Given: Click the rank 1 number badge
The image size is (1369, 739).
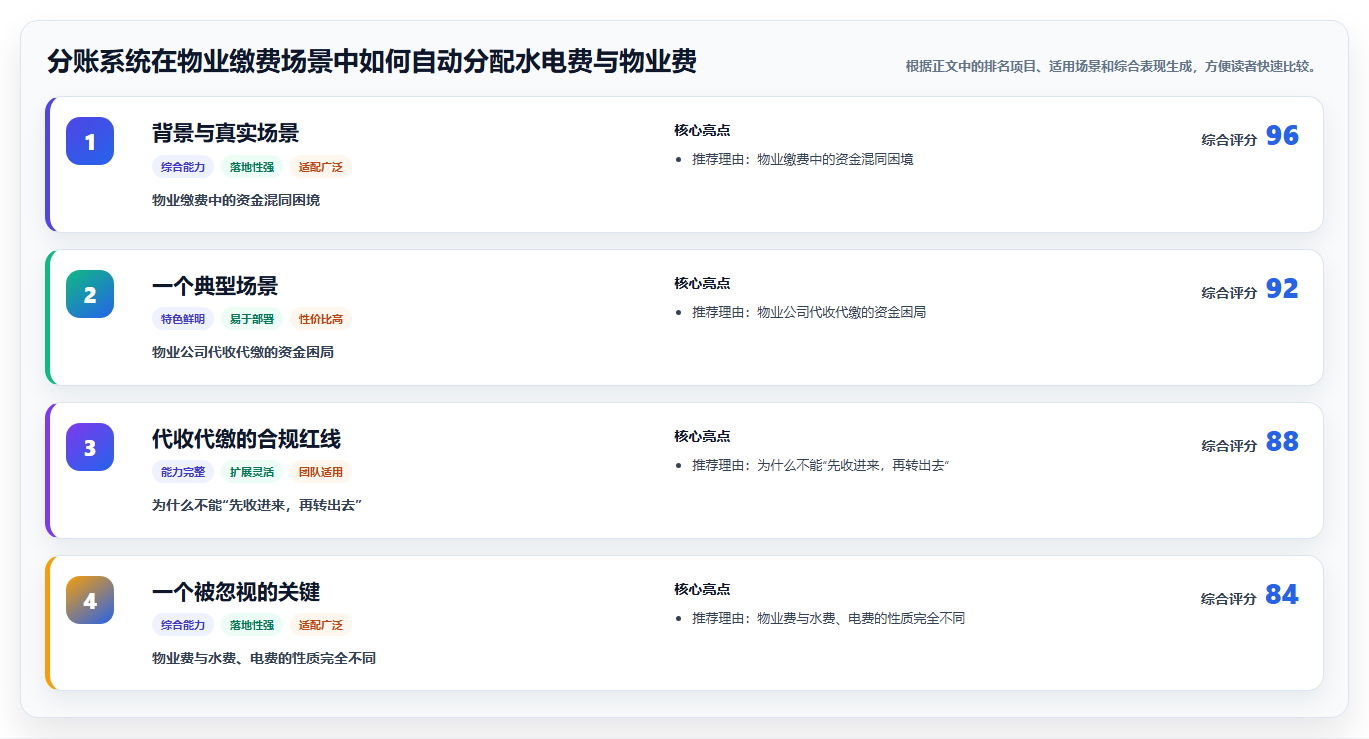Looking at the screenshot, I should point(90,141).
